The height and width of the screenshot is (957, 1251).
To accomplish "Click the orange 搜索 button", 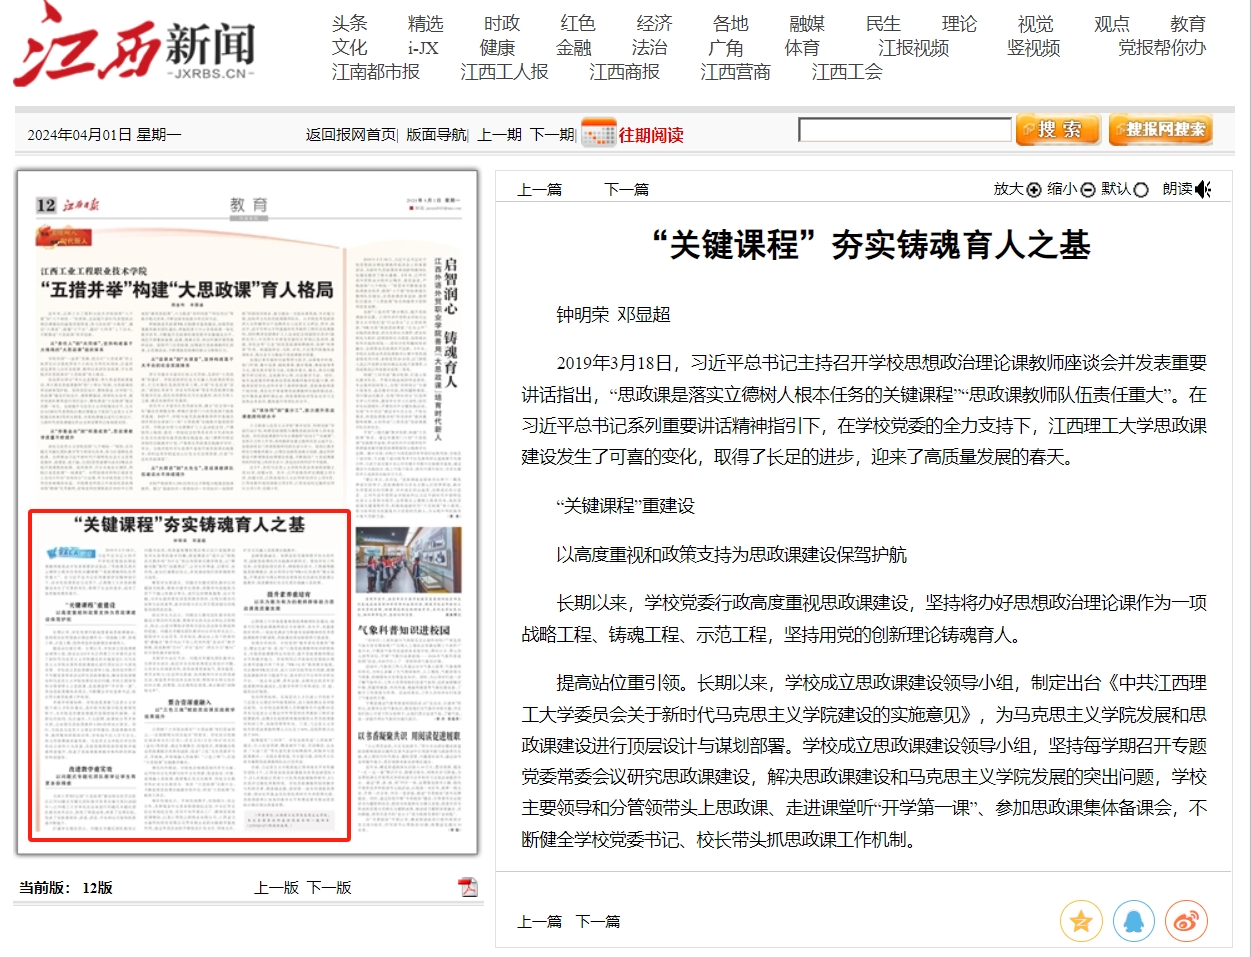I will [x=1058, y=130].
